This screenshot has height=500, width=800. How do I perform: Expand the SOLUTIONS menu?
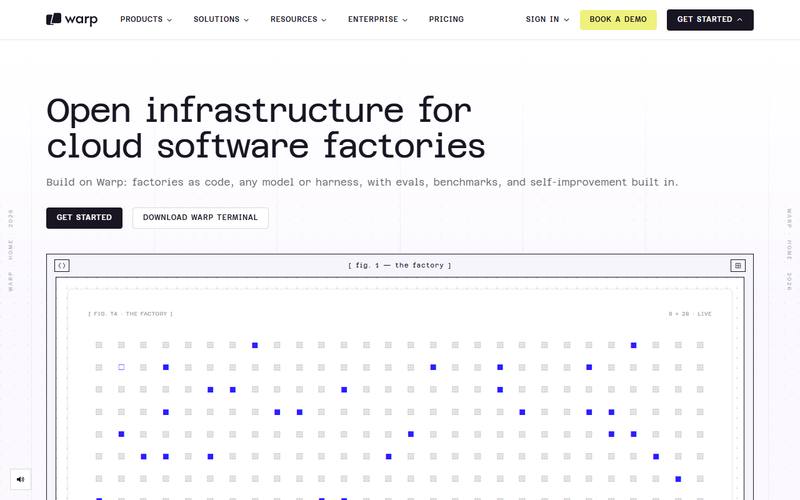pos(221,19)
